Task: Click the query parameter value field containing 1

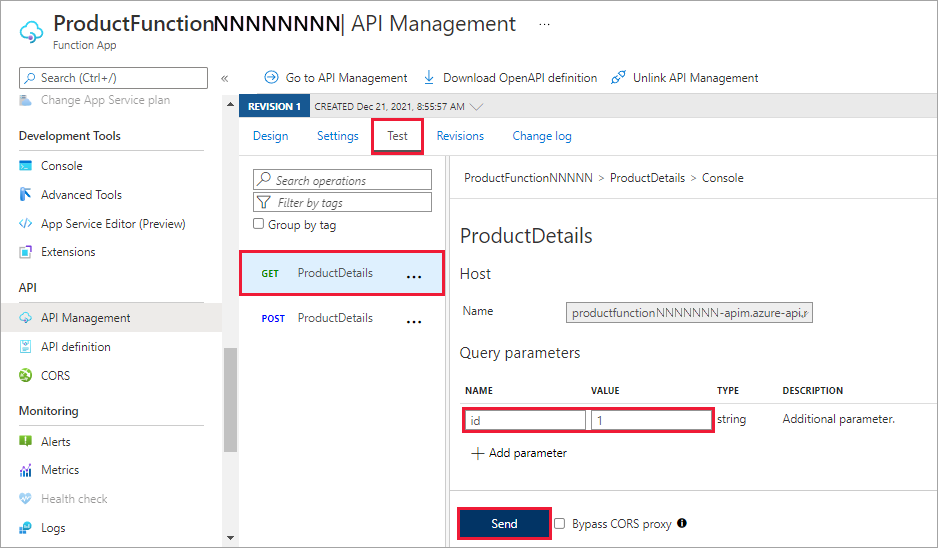Action: pyautogui.click(x=651, y=420)
